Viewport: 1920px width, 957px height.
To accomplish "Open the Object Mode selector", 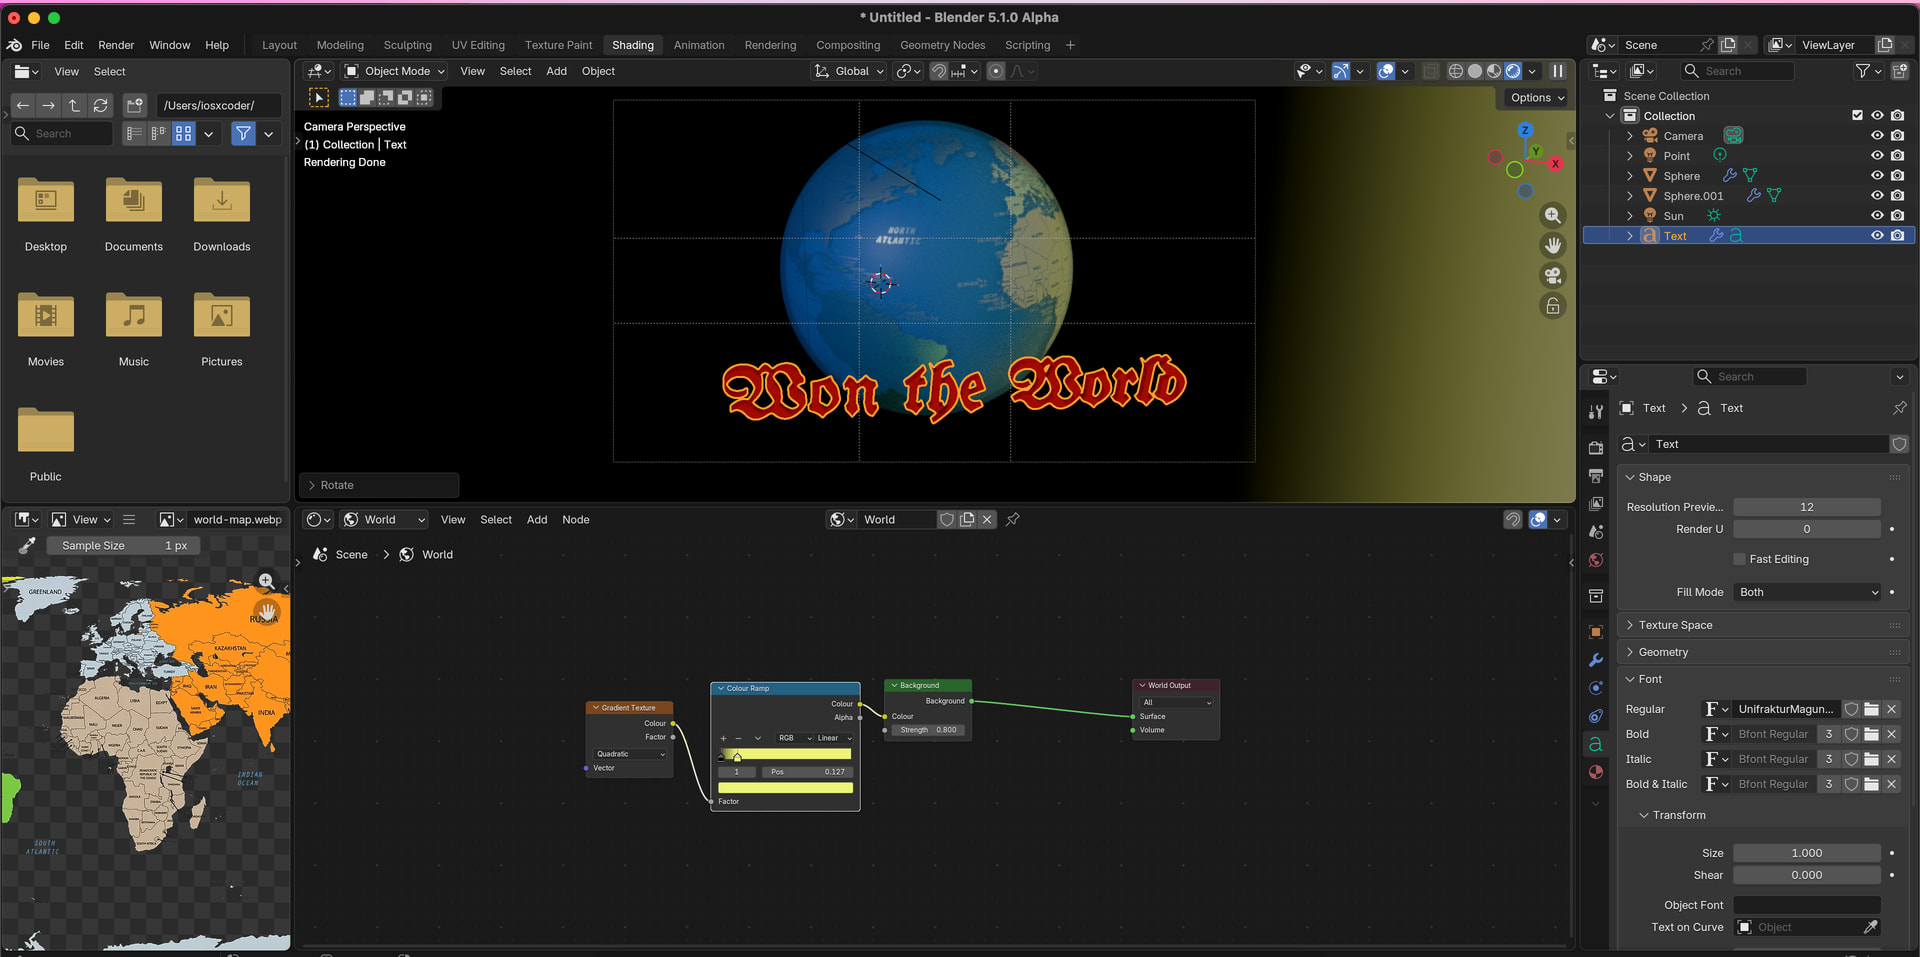I will (395, 71).
